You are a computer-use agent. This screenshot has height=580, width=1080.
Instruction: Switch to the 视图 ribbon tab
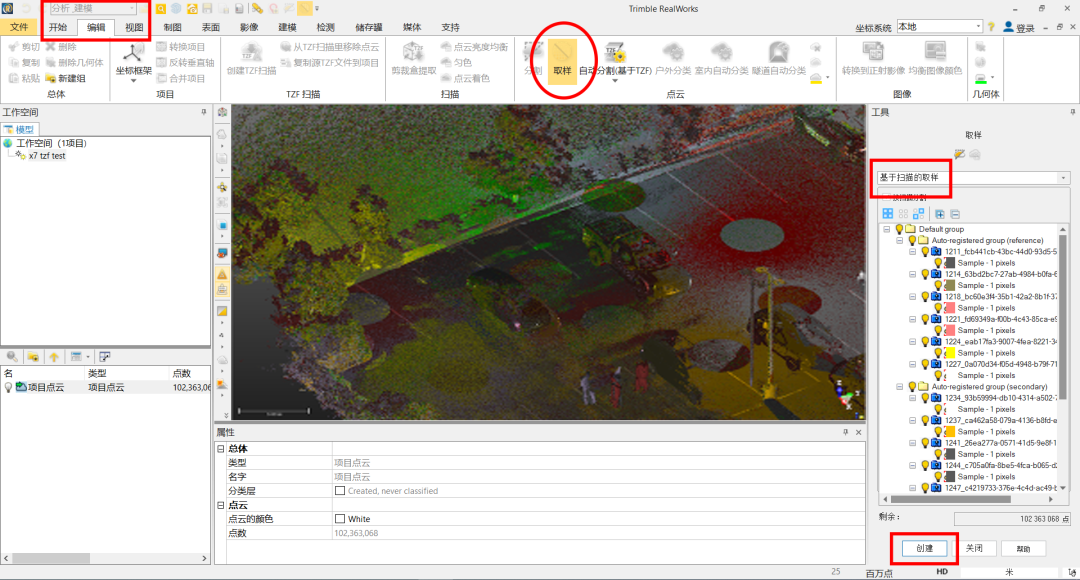click(x=134, y=28)
